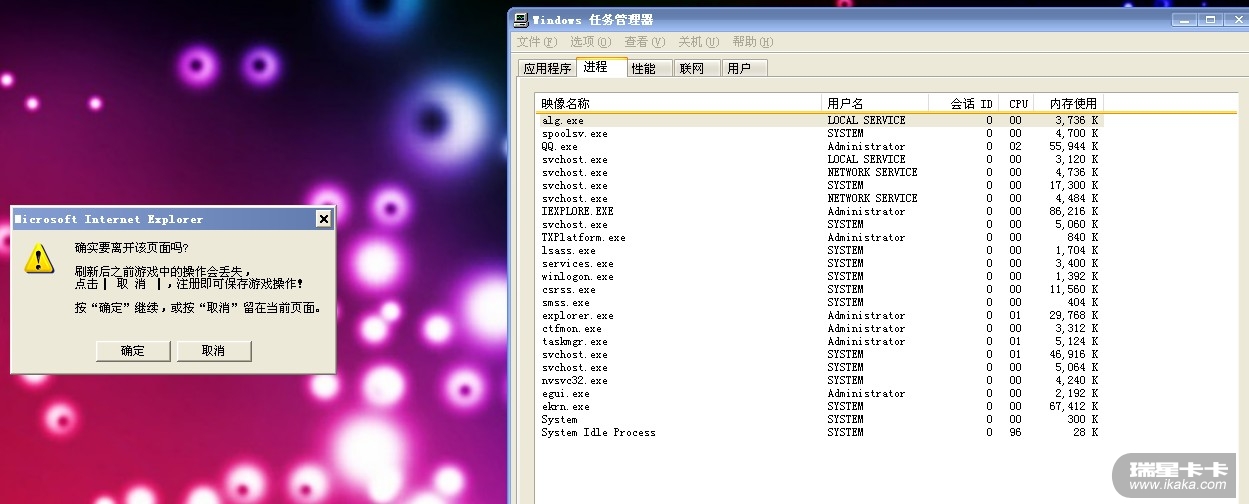The image size is (1249, 504).
Task: Open the 文件(F) menu in Task Manager
Action: (x=537, y=42)
